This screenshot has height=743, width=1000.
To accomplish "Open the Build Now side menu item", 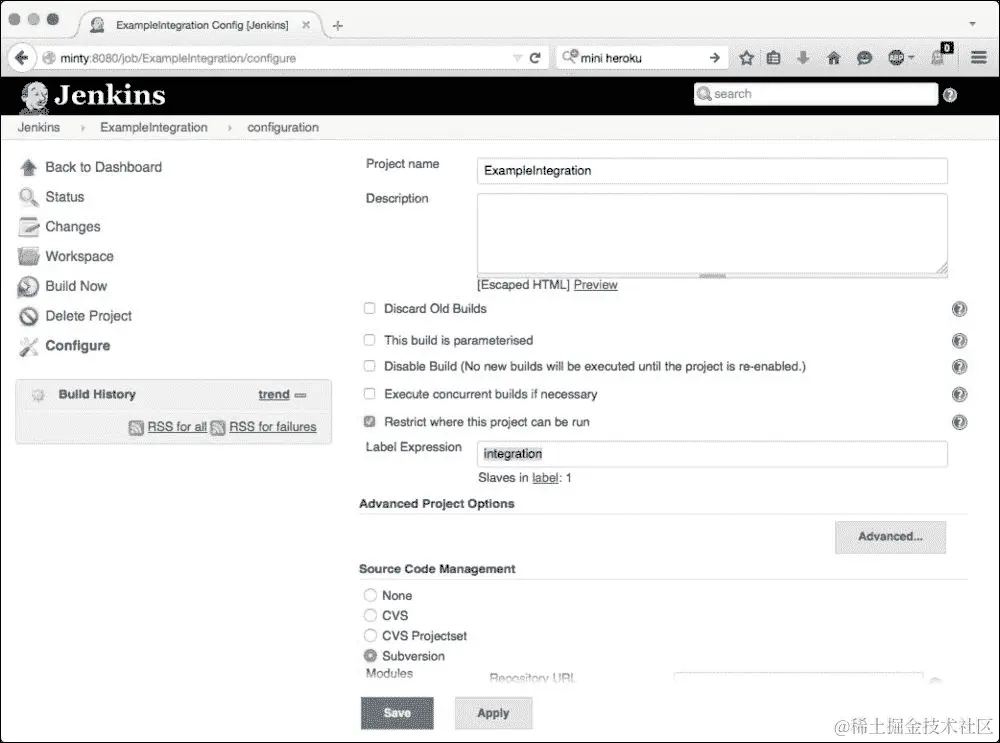I will pyautogui.click(x=76, y=286).
